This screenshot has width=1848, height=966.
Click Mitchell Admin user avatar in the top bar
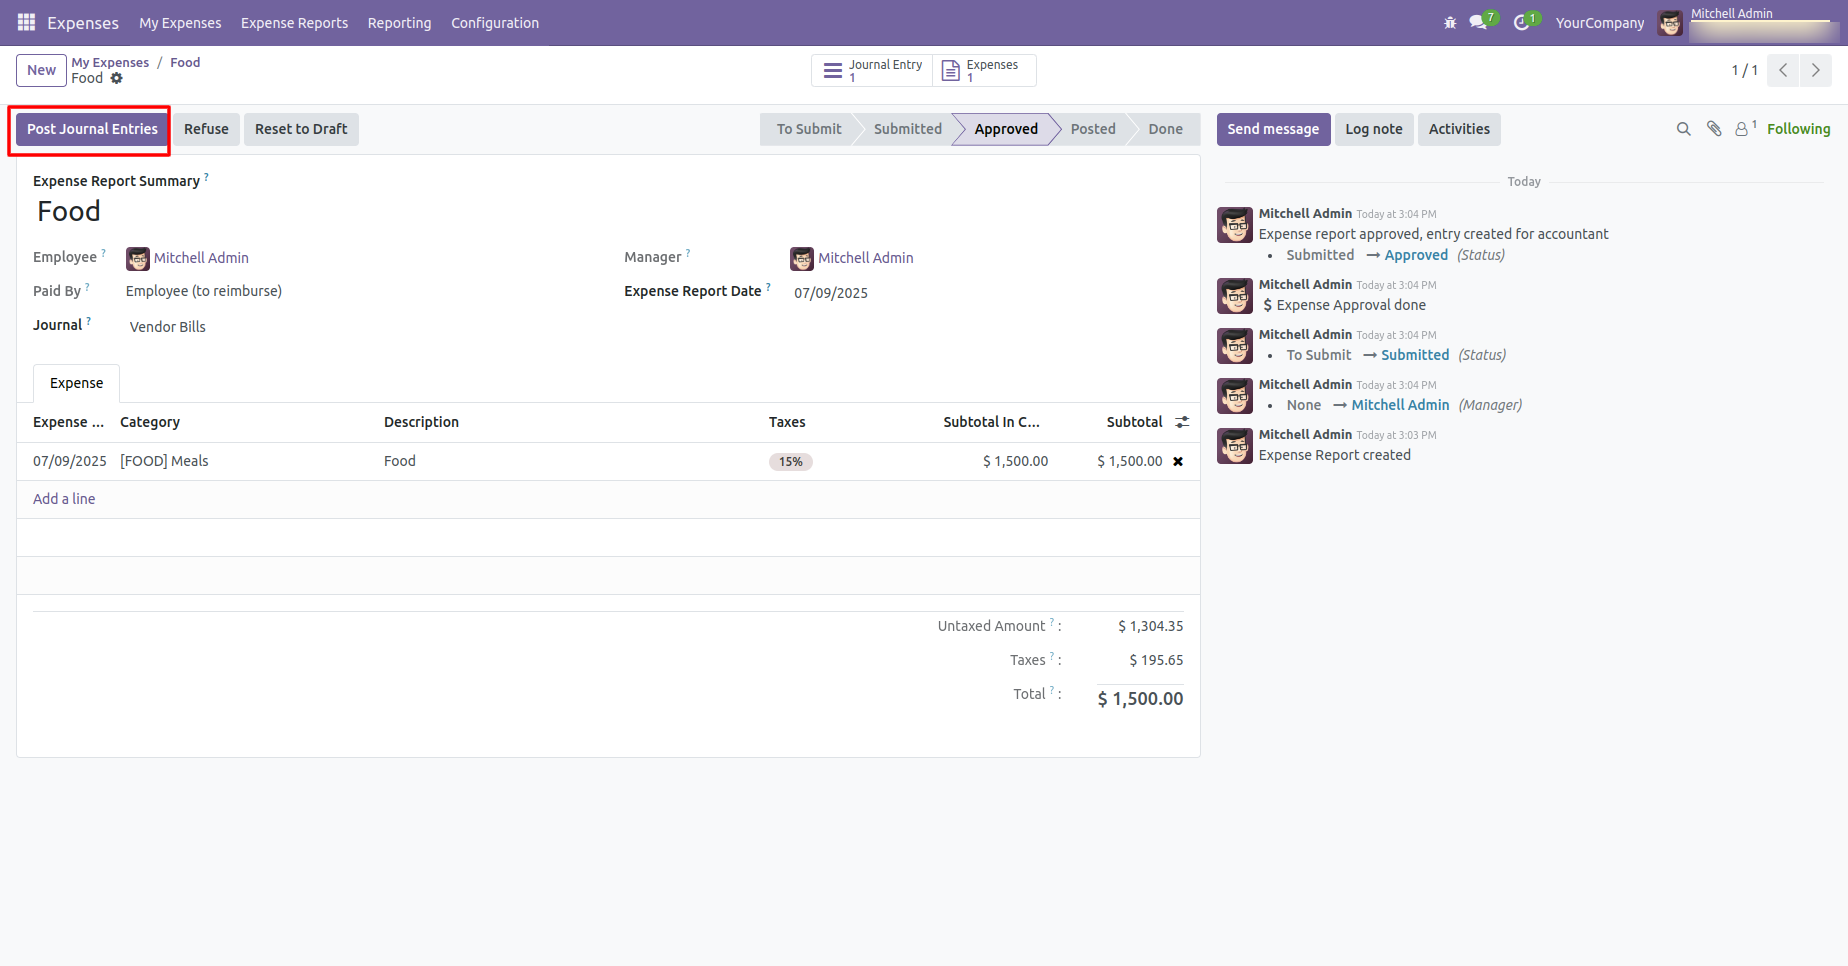[1670, 22]
